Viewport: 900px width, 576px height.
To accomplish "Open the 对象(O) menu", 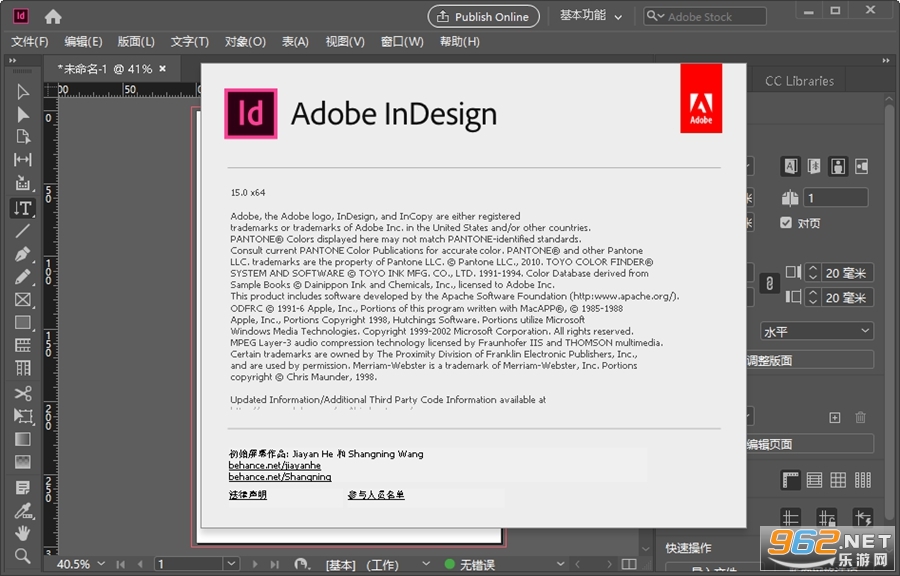I will (x=245, y=42).
